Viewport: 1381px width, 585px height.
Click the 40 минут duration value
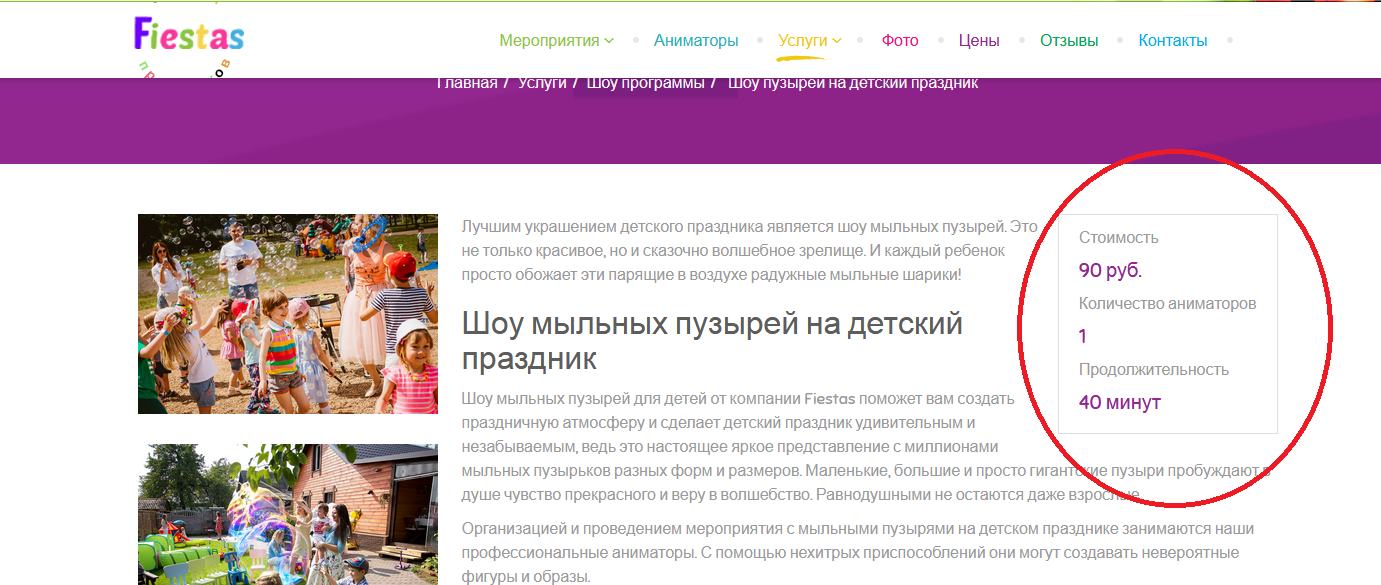1120,402
